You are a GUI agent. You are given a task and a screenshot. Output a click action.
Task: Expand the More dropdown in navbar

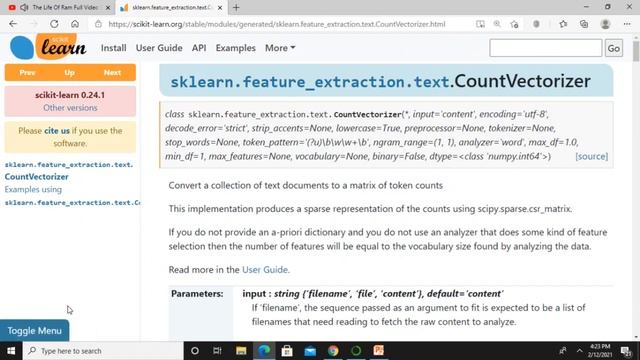[x=280, y=48]
